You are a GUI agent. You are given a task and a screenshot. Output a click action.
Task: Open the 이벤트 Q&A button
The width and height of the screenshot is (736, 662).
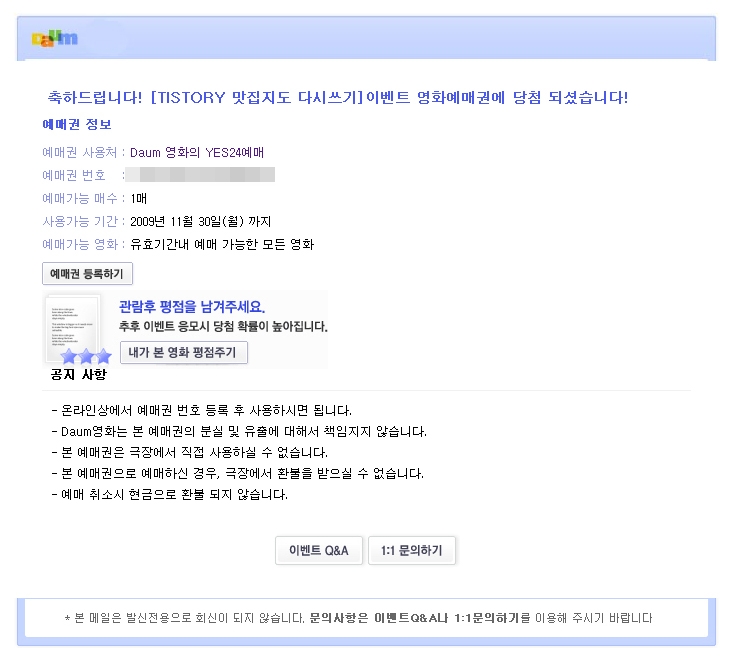(x=319, y=550)
